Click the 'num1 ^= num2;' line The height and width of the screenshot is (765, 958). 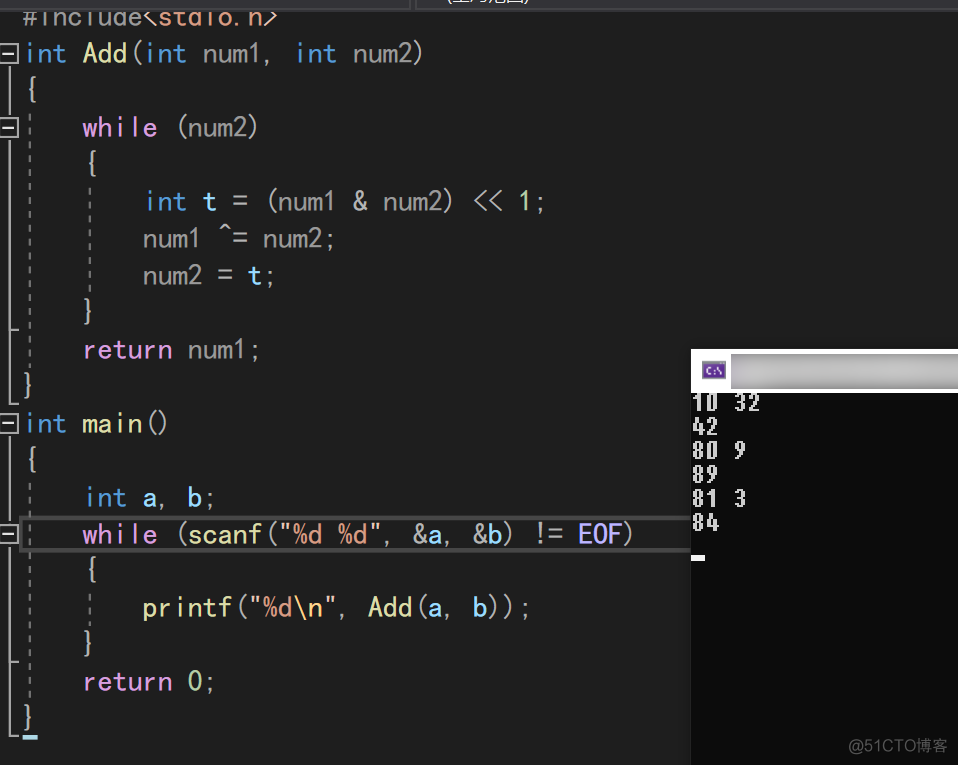click(238, 238)
